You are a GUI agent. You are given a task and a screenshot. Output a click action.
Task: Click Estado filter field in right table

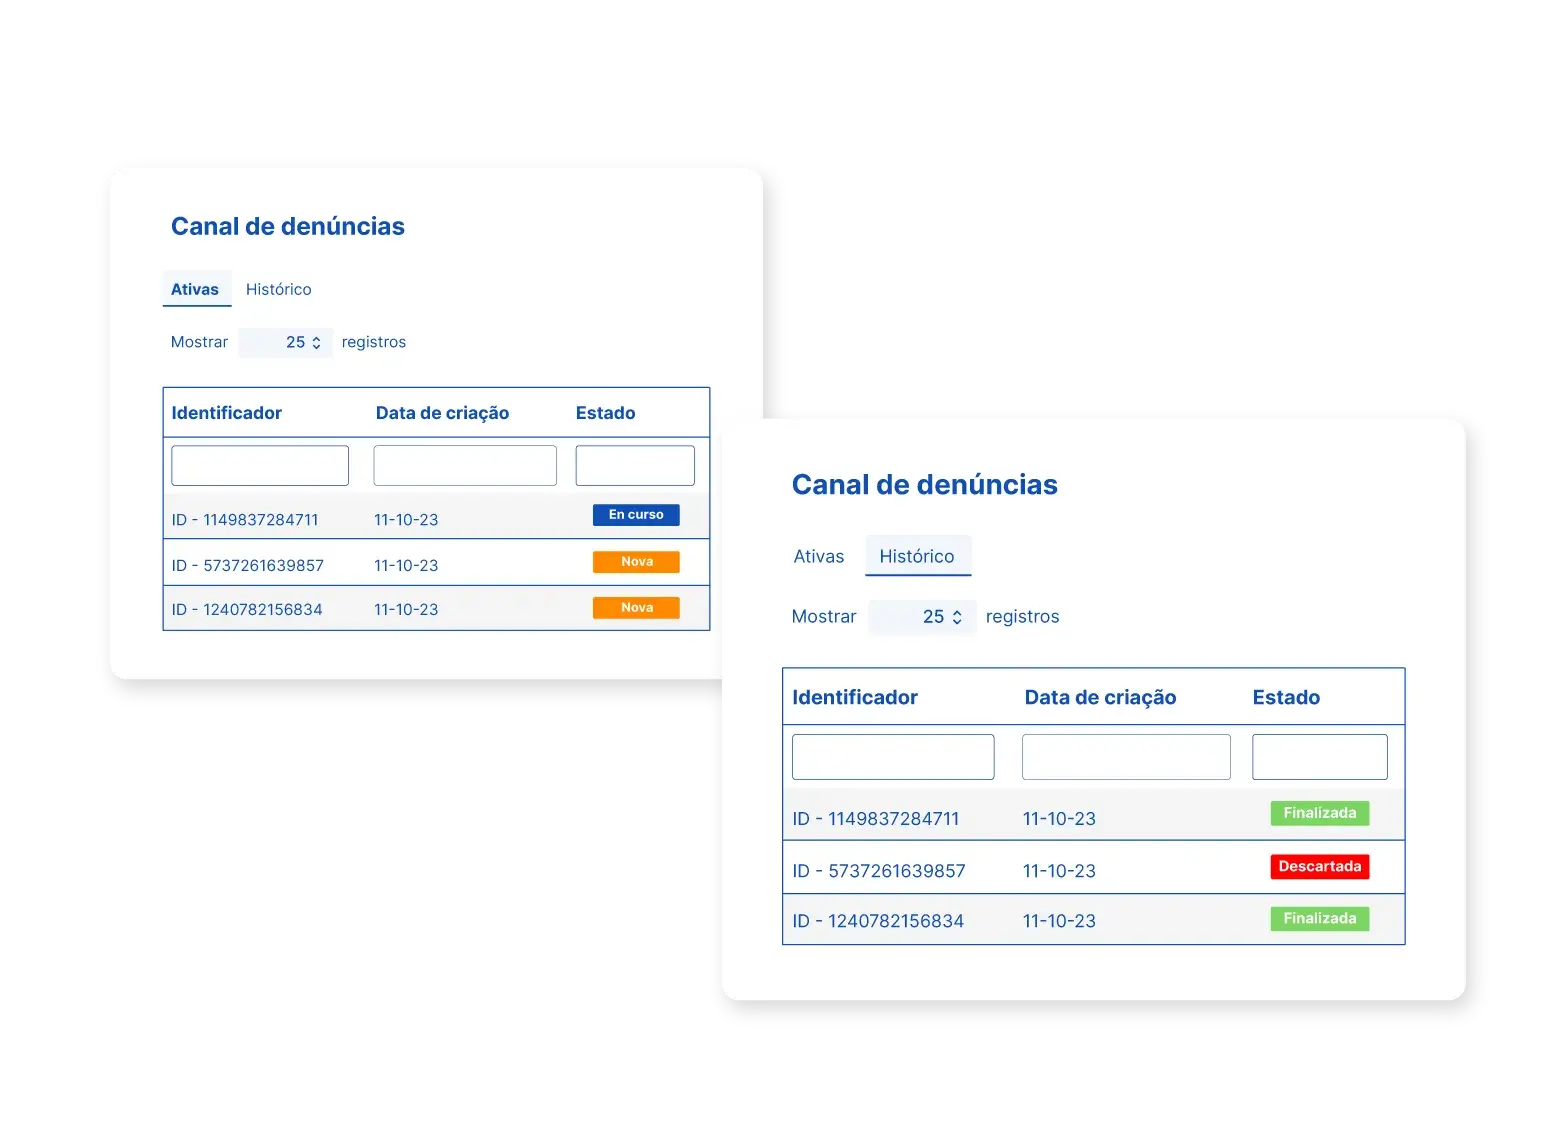(1319, 757)
